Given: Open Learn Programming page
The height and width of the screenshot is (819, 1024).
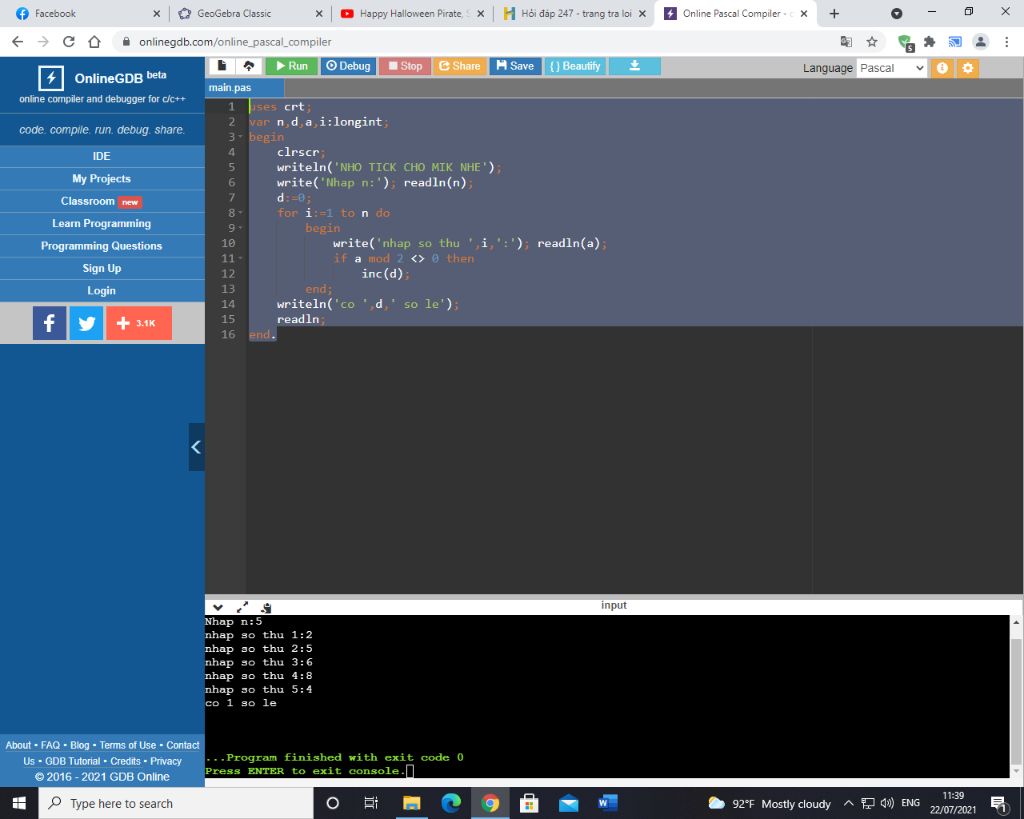Looking at the screenshot, I should pyautogui.click(x=102, y=223).
